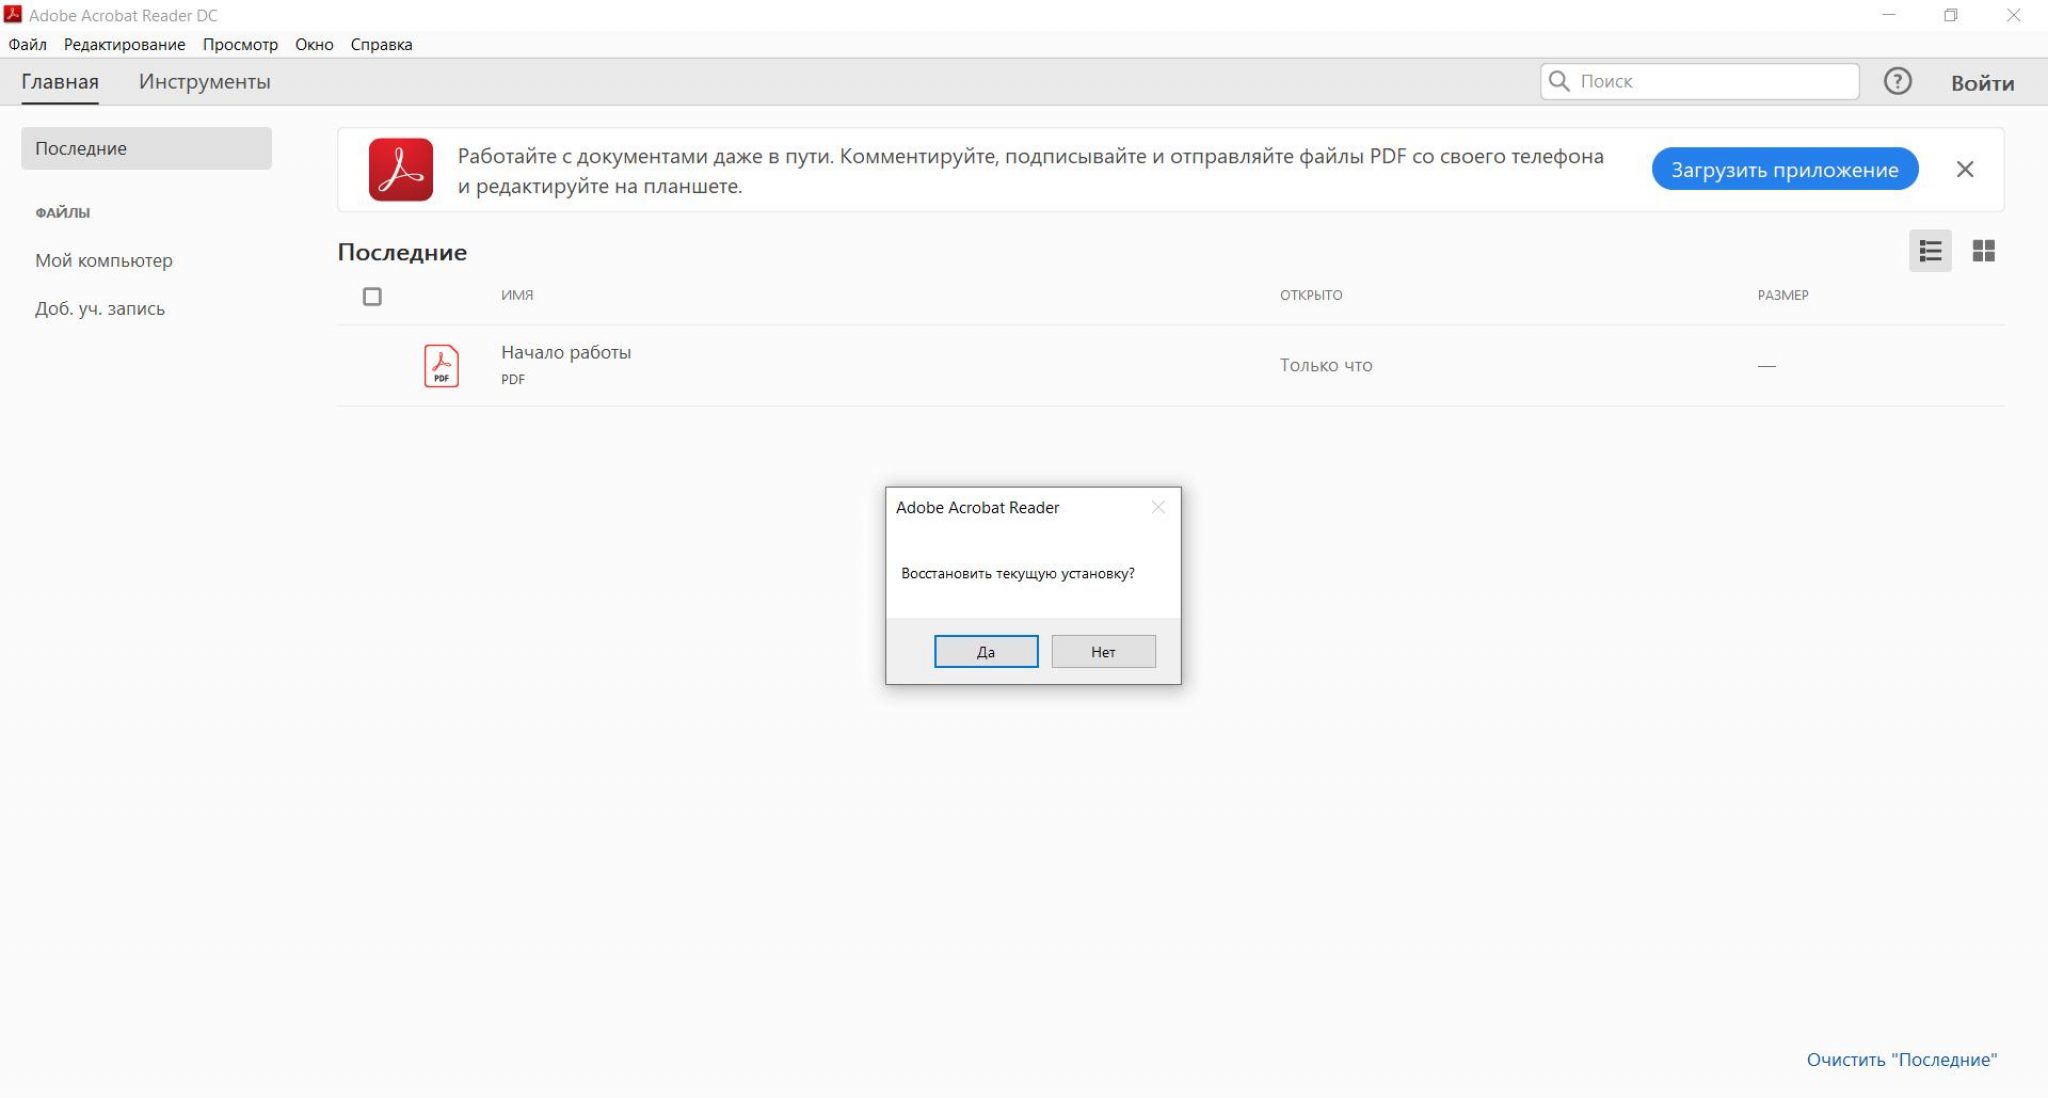The image size is (2048, 1098).
Task: Select Последние in the sidebar
Action: coord(146,149)
